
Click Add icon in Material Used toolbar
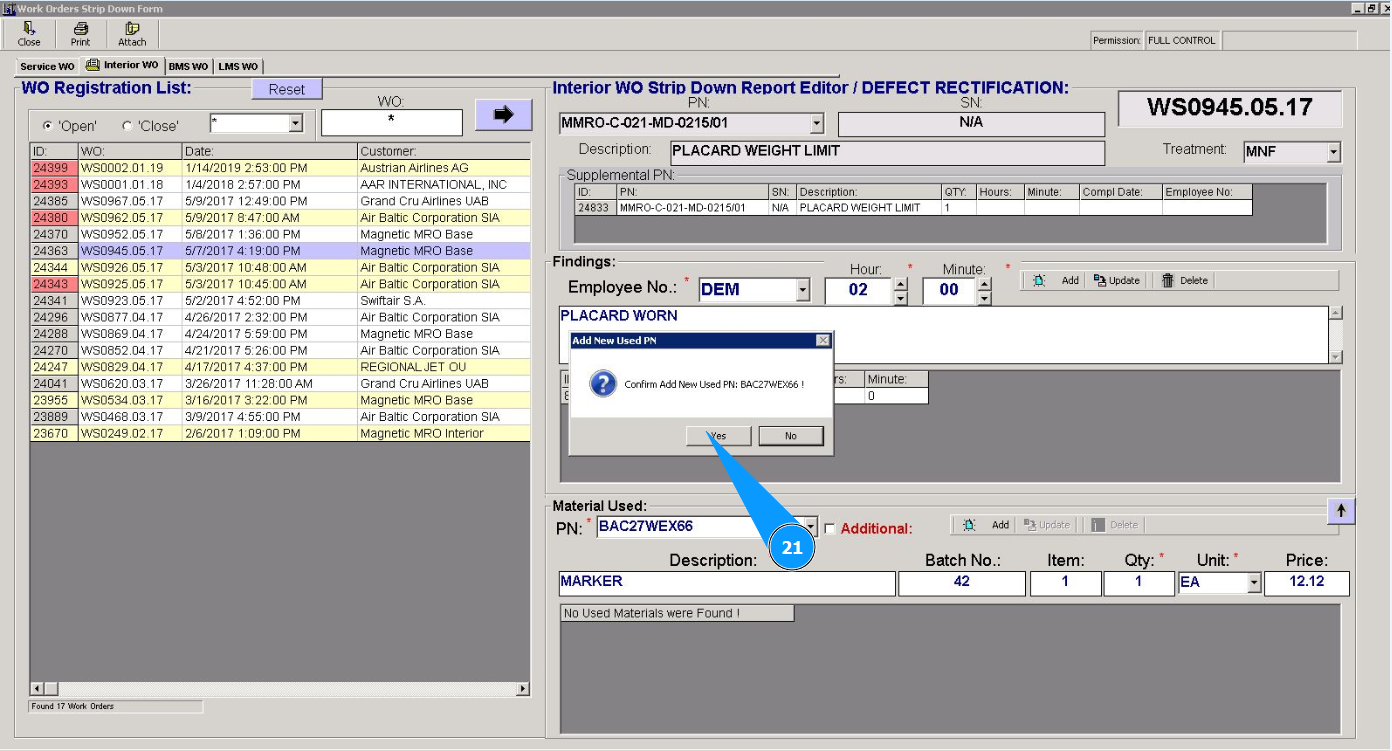click(x=969, y=525)
